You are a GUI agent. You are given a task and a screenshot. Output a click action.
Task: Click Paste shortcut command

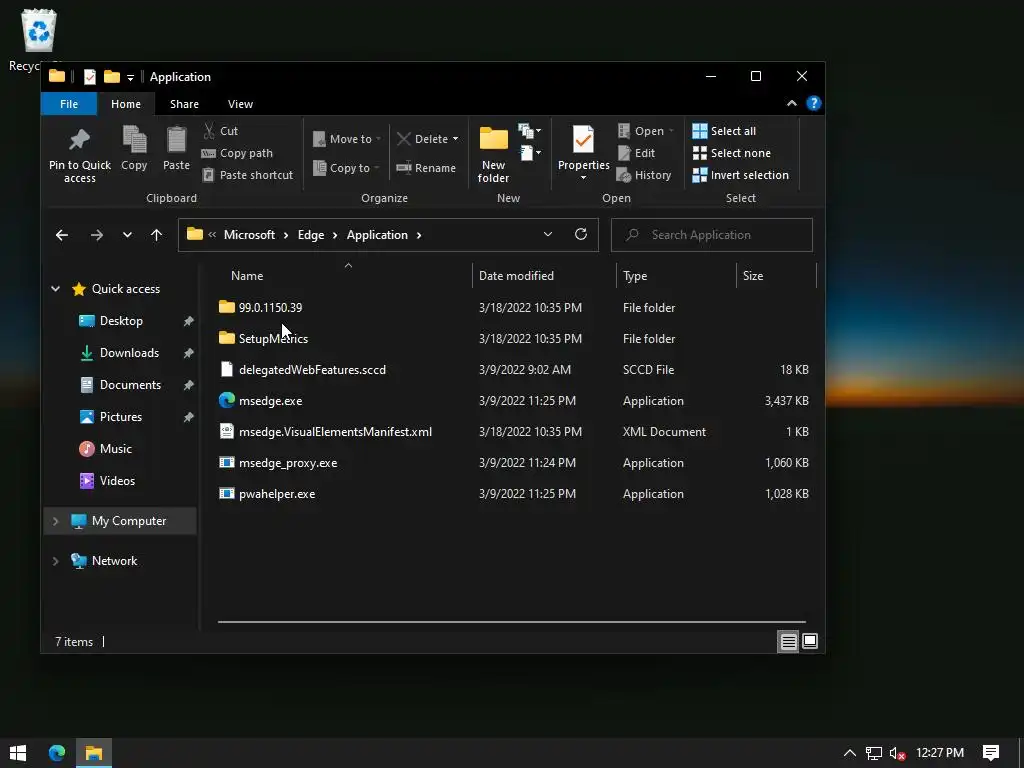[x=248, y=175]
